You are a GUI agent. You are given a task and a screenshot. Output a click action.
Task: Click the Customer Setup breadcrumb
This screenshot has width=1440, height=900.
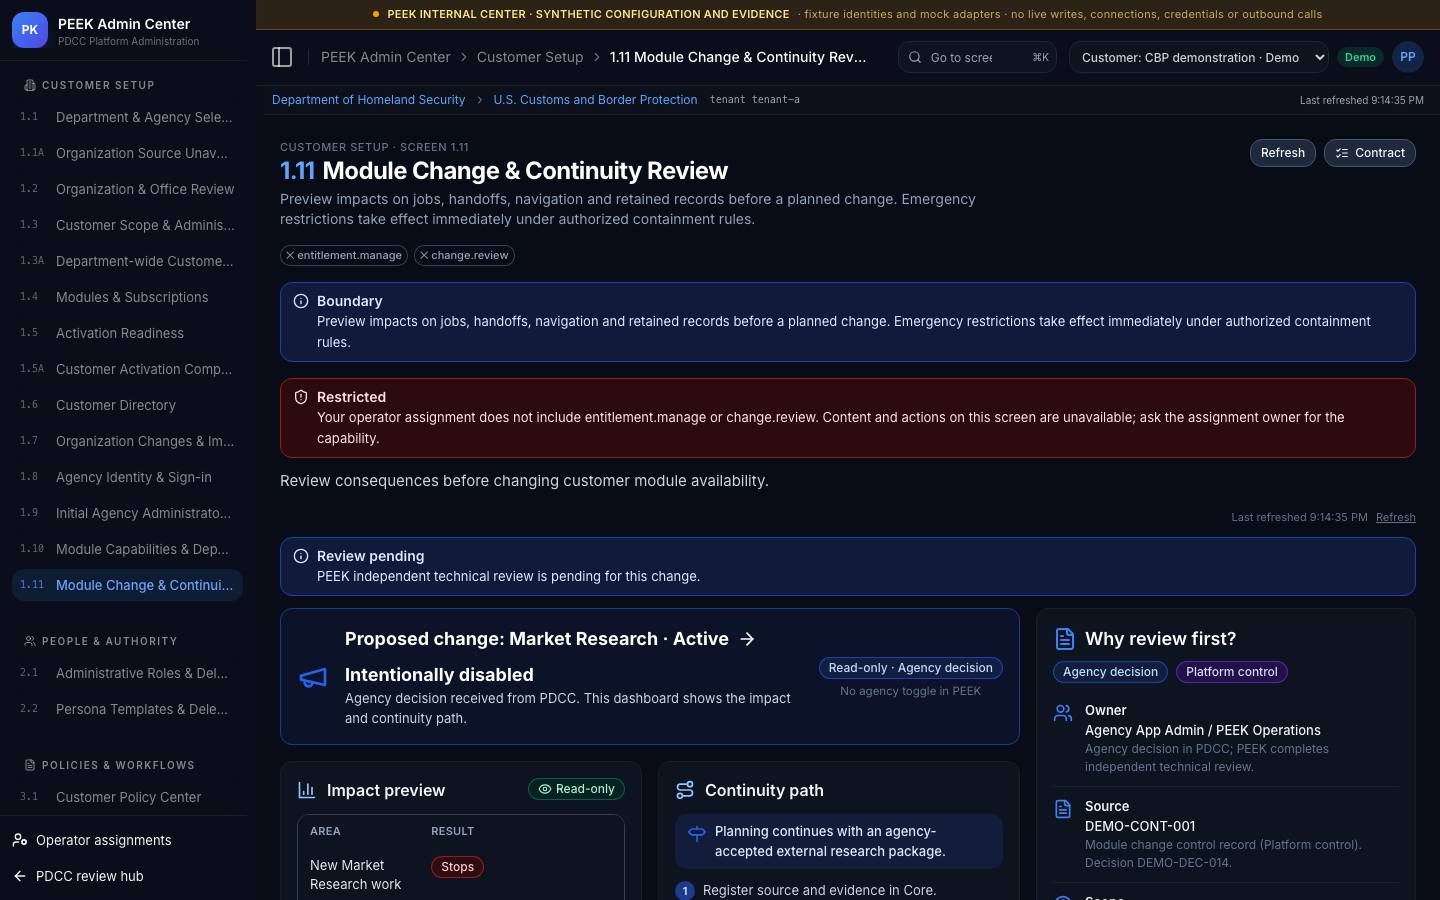530,57
